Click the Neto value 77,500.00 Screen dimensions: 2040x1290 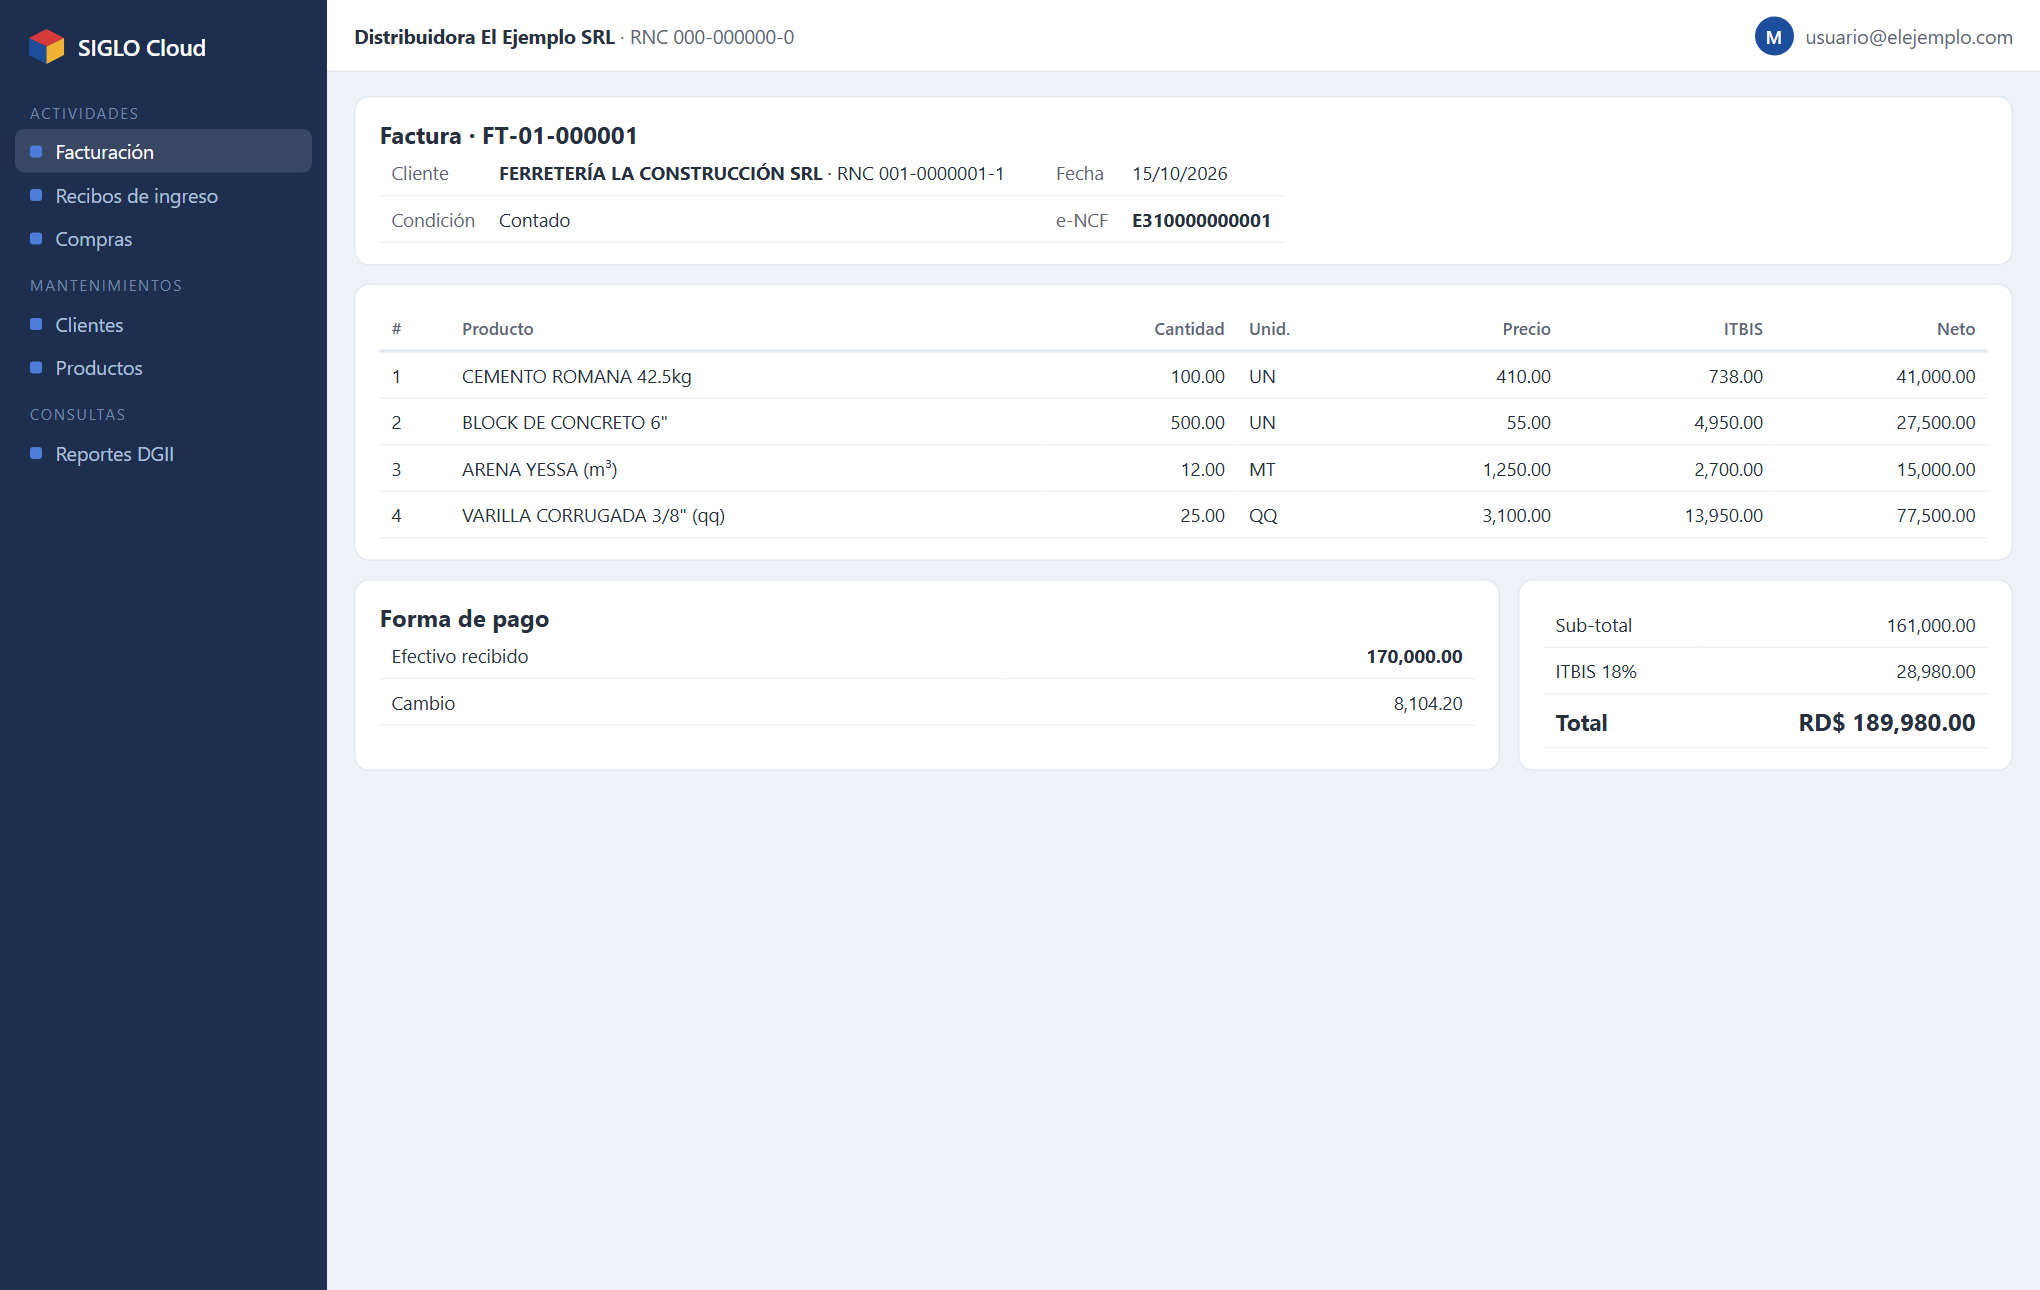(x=1936, y=515)
